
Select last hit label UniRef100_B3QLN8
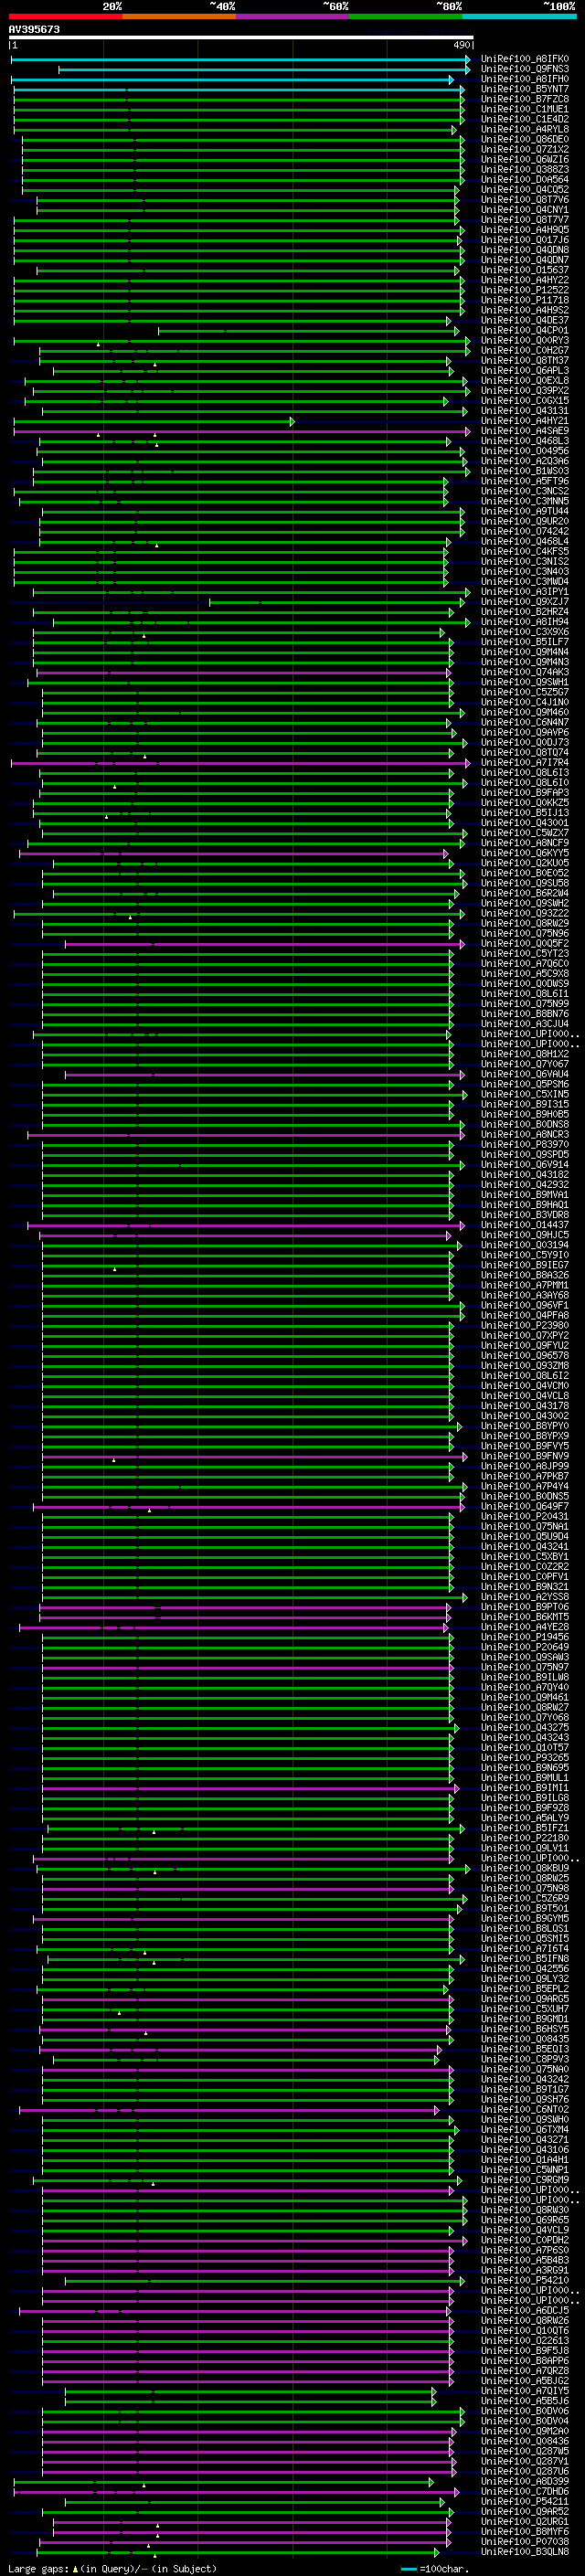pyautogui.click(x=525, y=2552)
